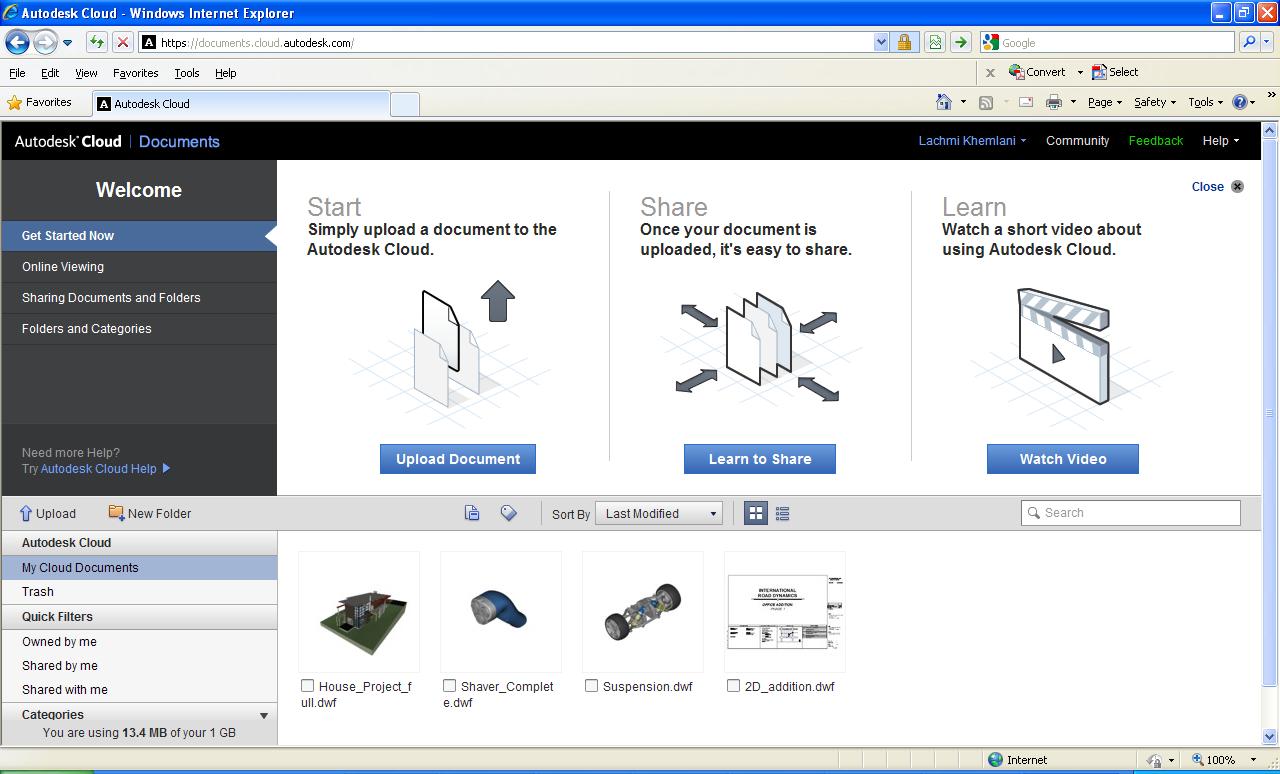Screen dimensions: 1280x774
Task: Open the View menu
Action: tap(86, 73)
